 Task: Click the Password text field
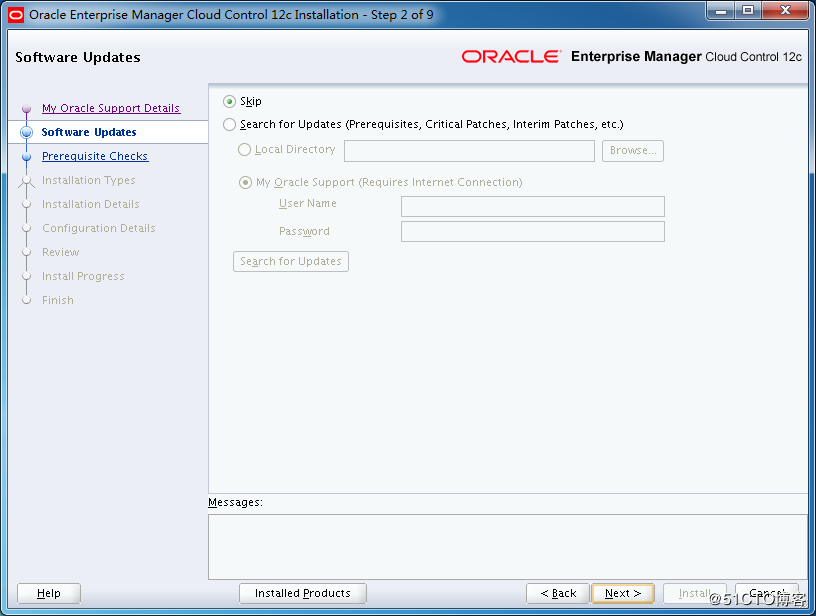pos(532,231)
